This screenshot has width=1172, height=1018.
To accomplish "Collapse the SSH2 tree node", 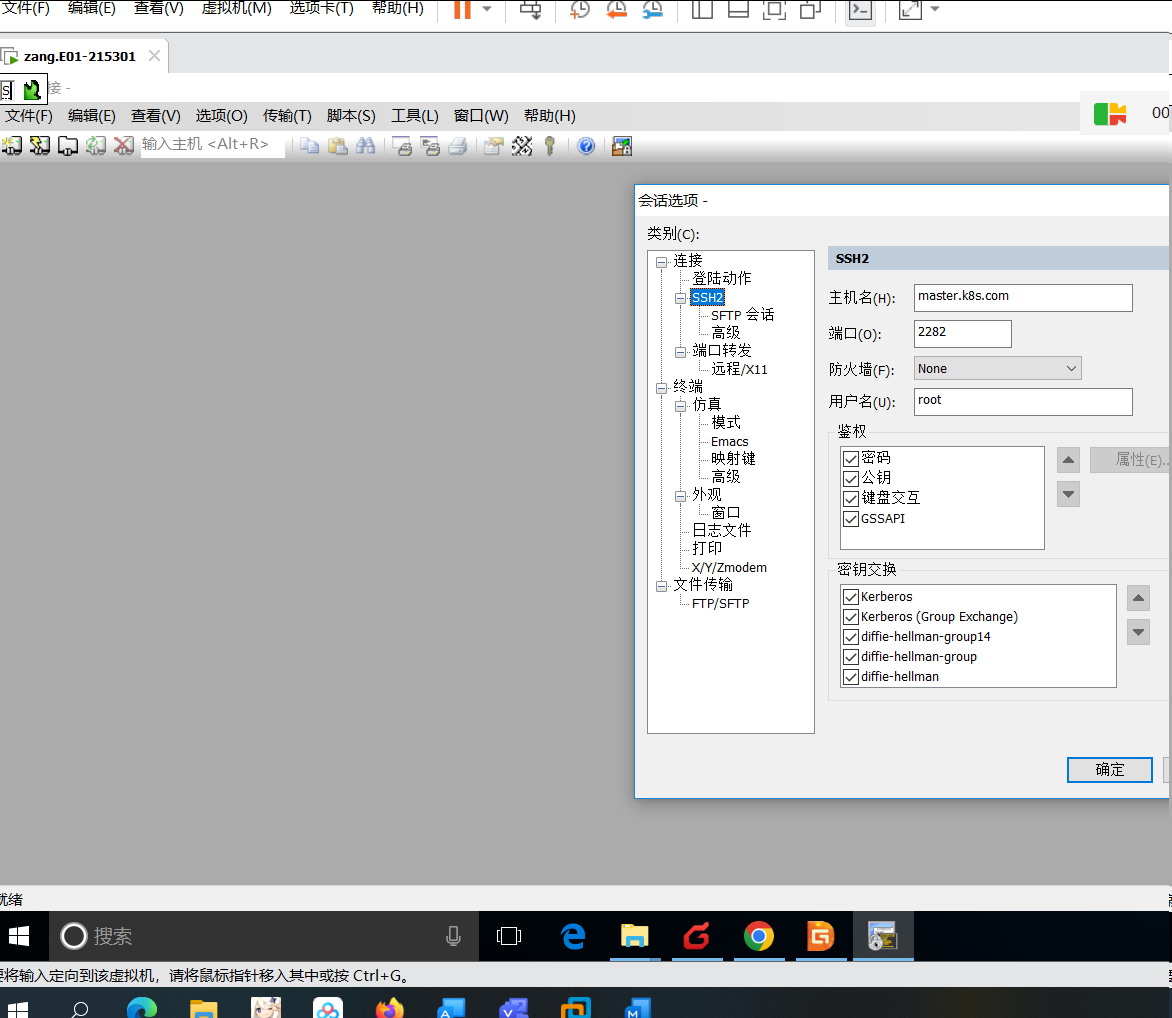I will point(680,298).
